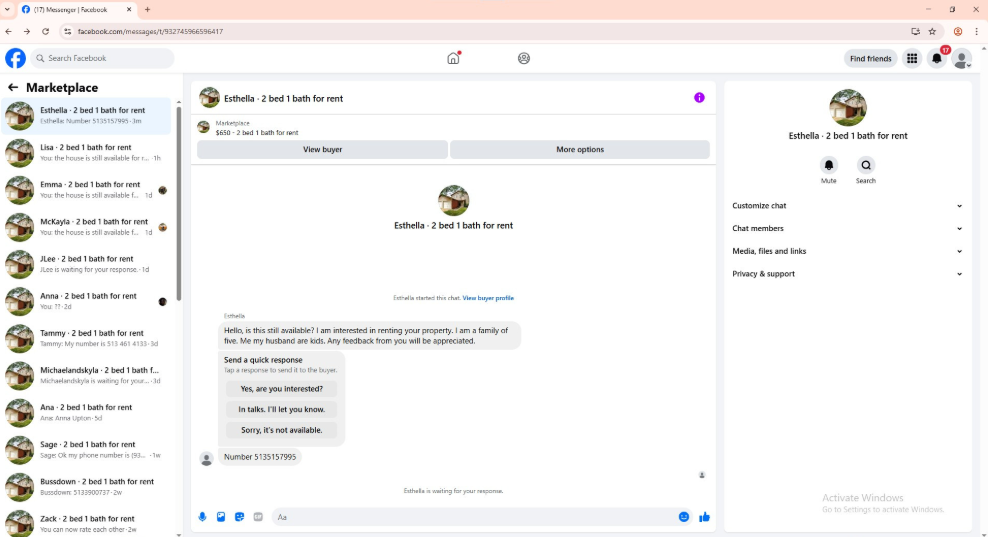Open the Zack conversation

pyautogui.click(x=86, y=523)
